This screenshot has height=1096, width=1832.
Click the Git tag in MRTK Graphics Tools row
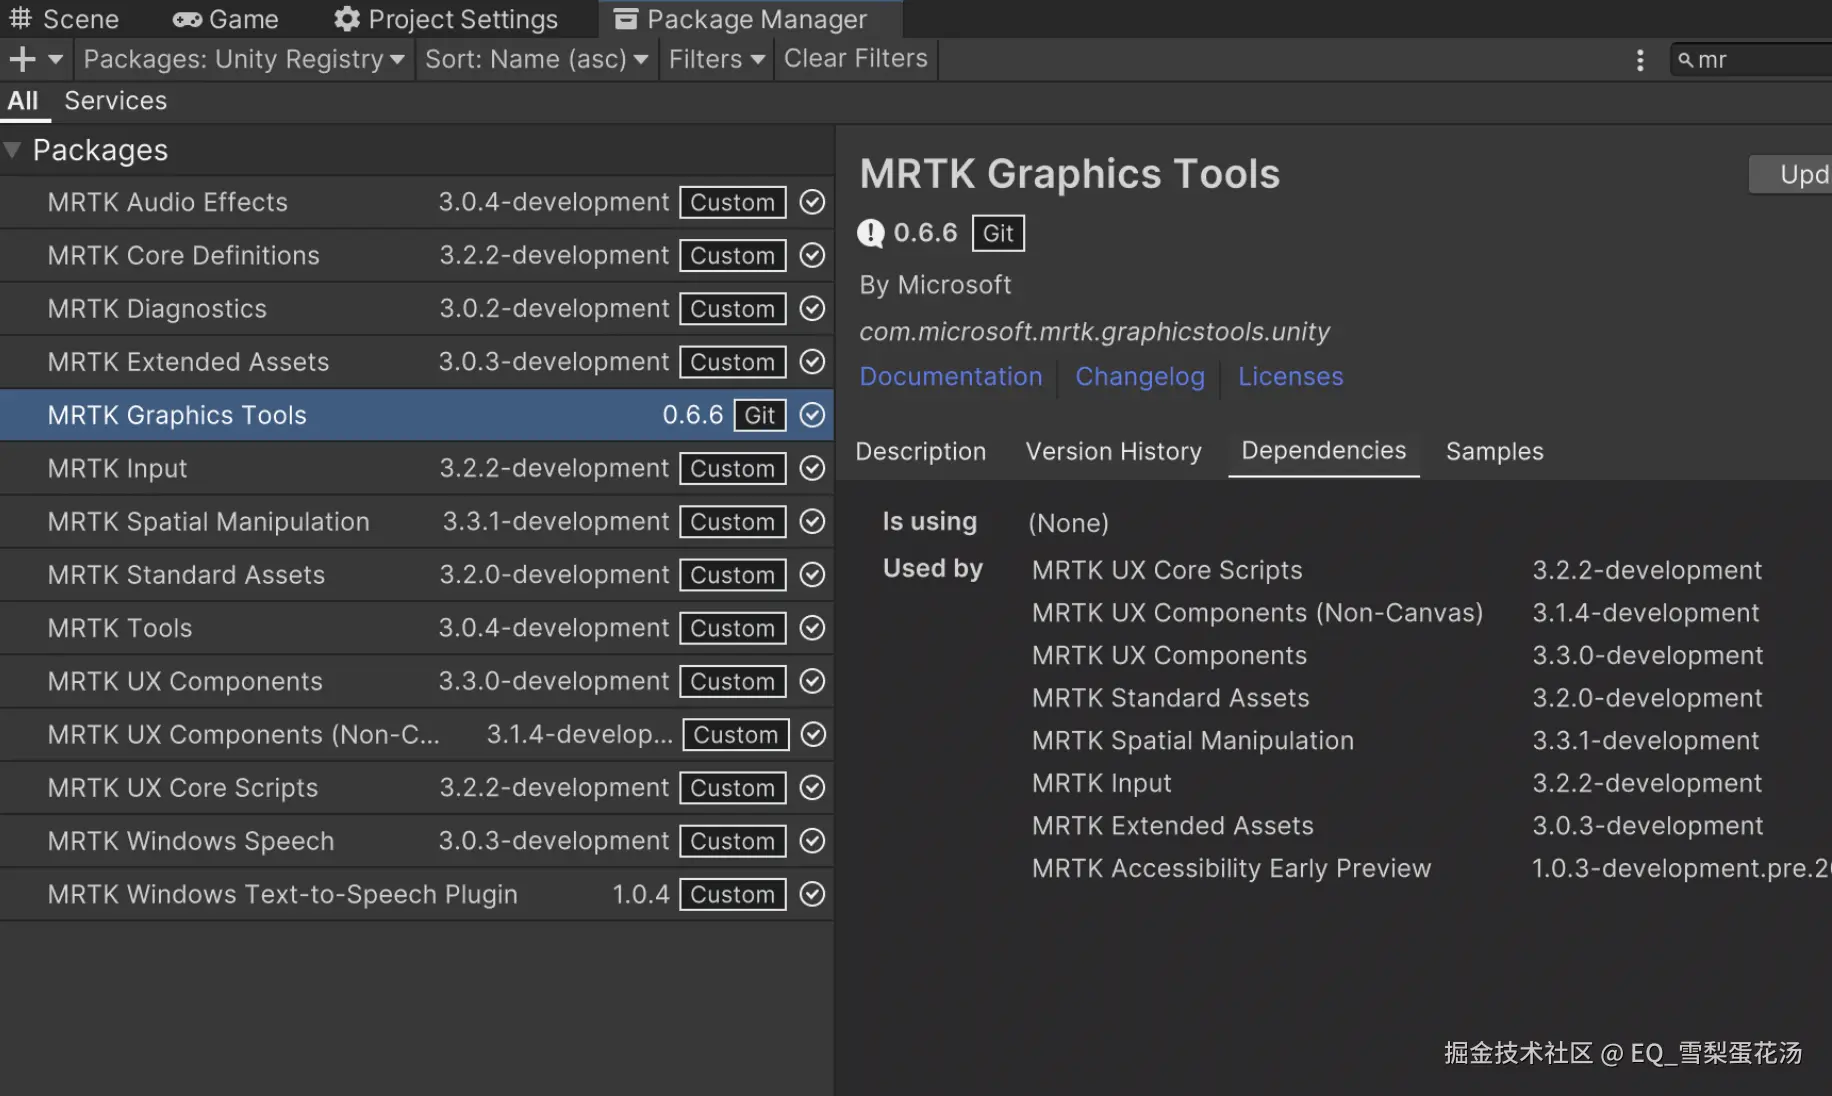pyautogui.click(x=759, y=415)
